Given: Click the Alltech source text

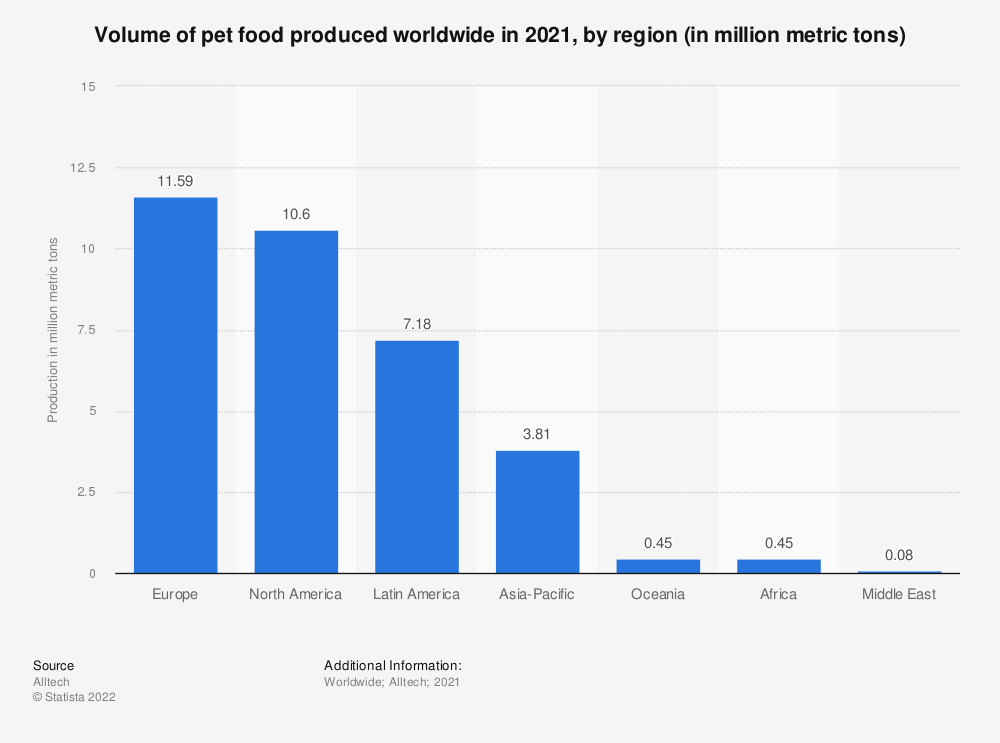Looking at the screenshot, I should tap(51, 682).
